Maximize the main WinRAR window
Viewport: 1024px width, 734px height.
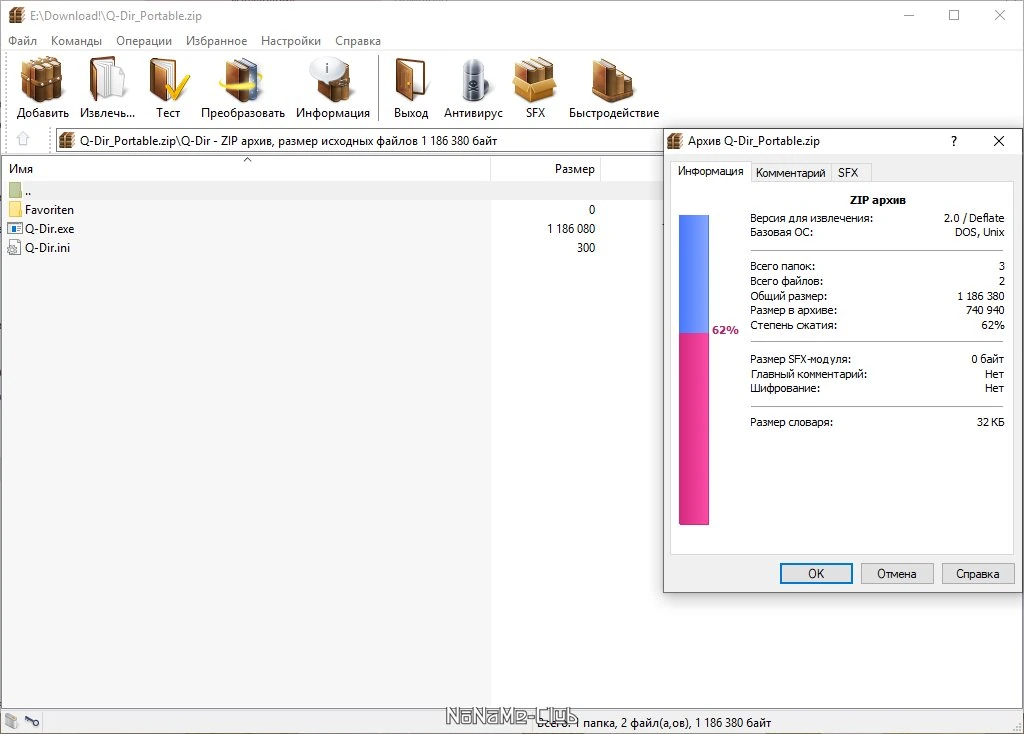[x=954, y=15]
